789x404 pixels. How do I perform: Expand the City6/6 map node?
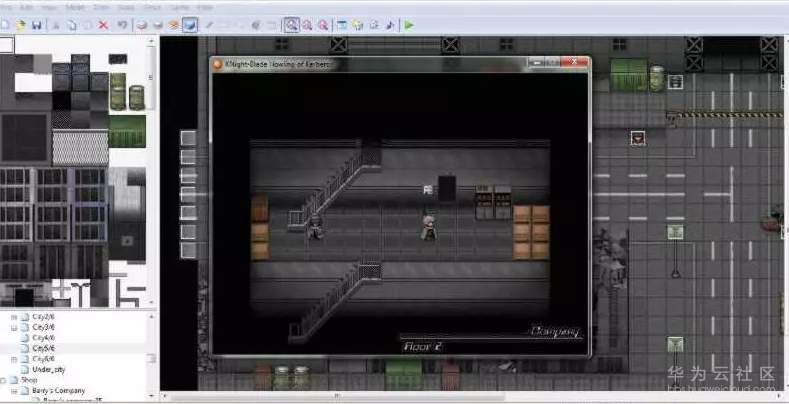(x=14, y=359)
